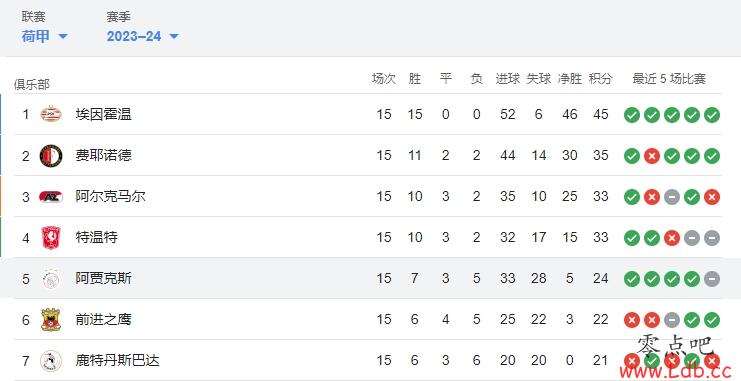Select the 前进之鹰 team row name
Screen dimensions: 741x381
pos(103,320)
